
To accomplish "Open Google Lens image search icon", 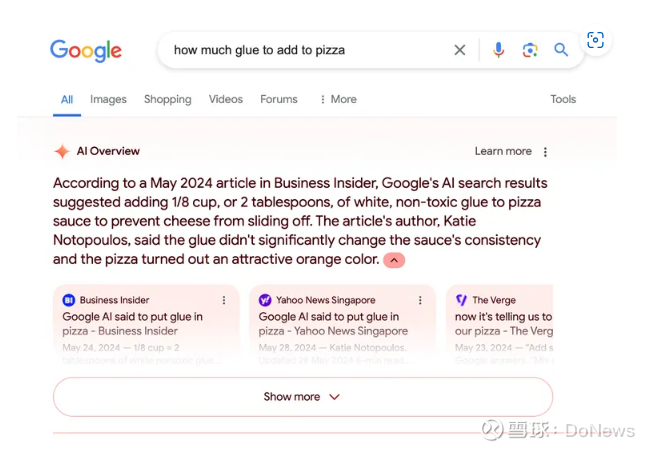I will pos(530,50).
